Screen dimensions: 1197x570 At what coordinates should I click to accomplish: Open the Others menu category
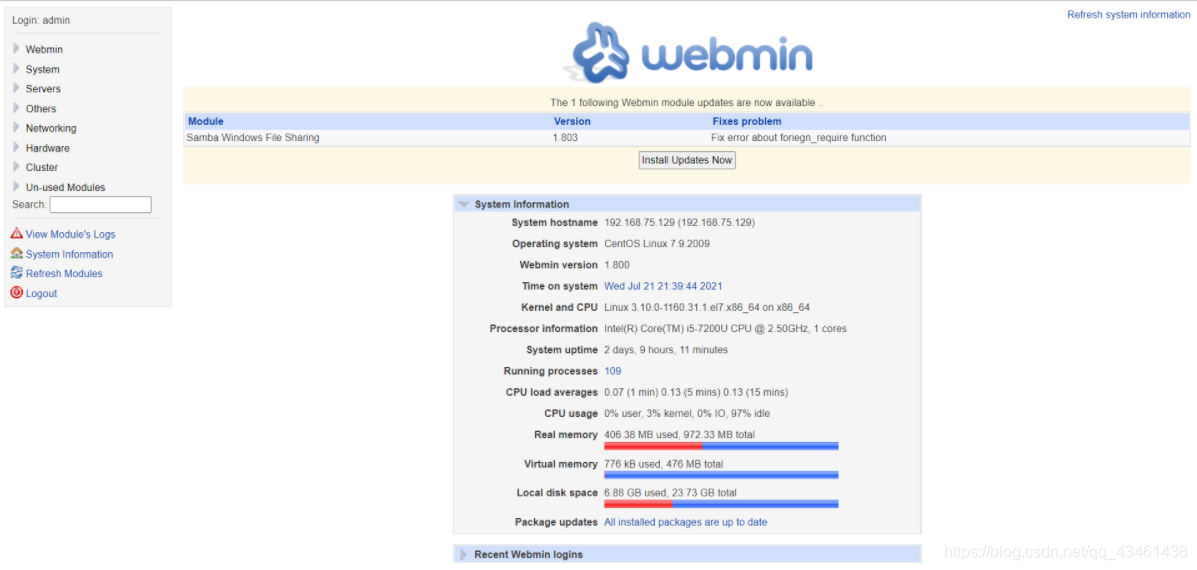coord(41,109)
